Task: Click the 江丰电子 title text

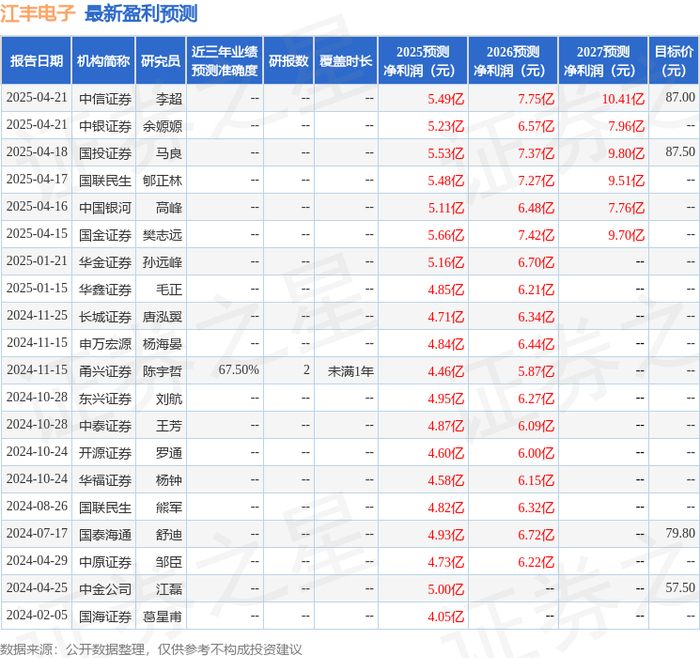Action: (x=38, y=13)
